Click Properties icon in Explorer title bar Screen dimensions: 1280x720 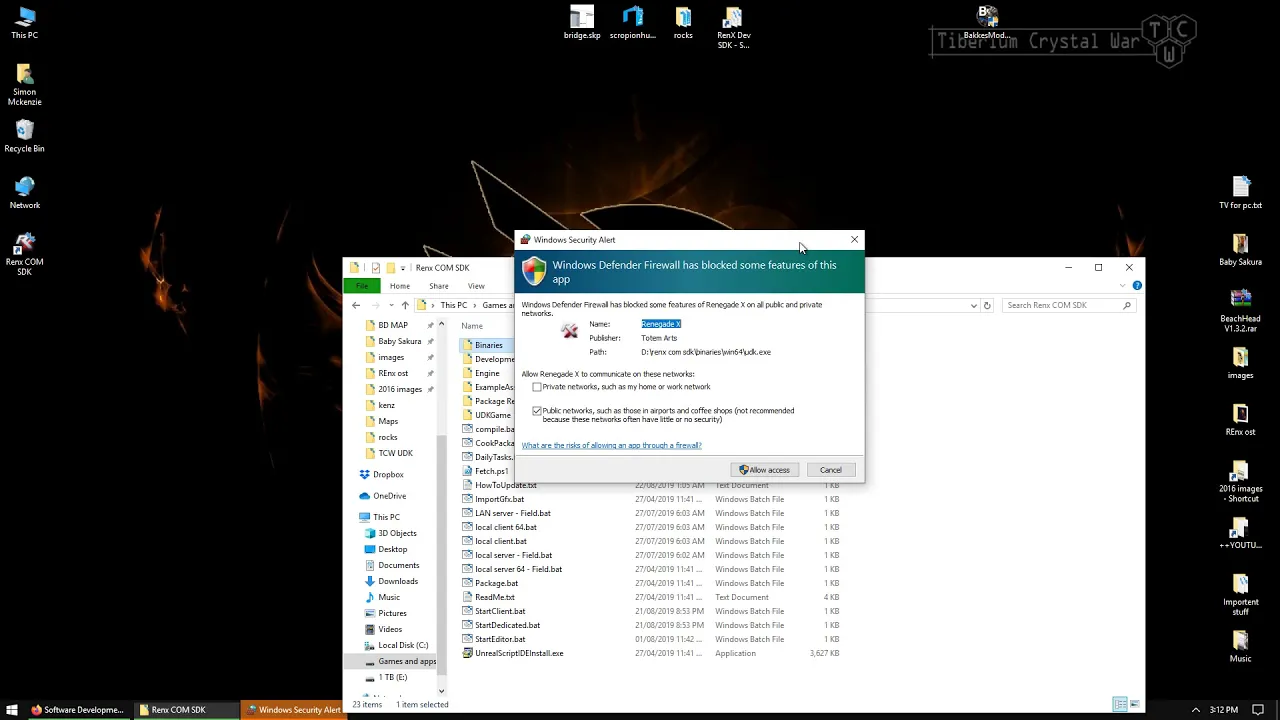(x=375, y=268)
